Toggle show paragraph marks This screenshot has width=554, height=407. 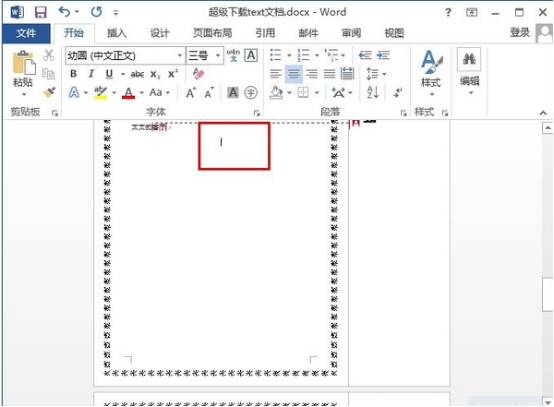397,93
